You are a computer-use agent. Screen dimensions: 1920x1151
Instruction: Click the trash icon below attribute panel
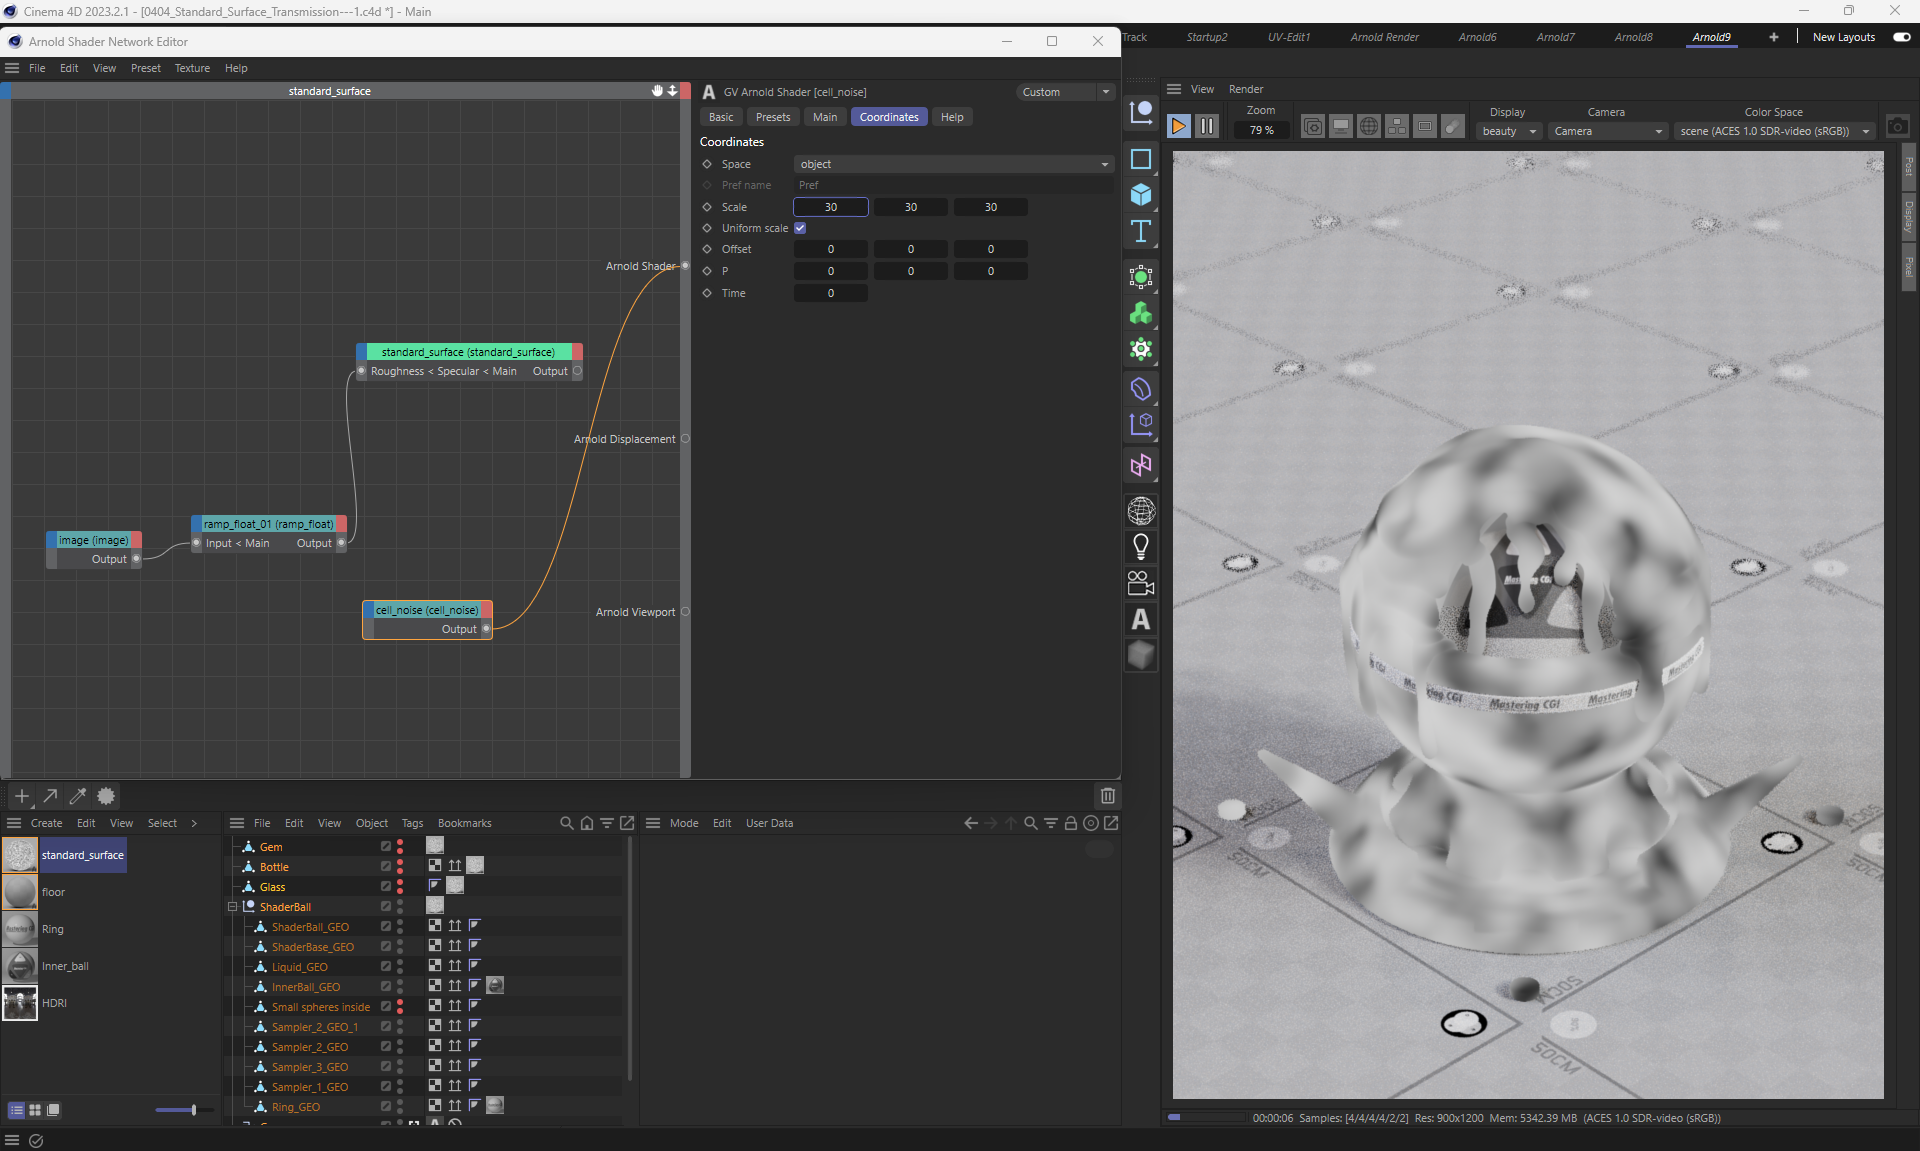click(1107, 796)
